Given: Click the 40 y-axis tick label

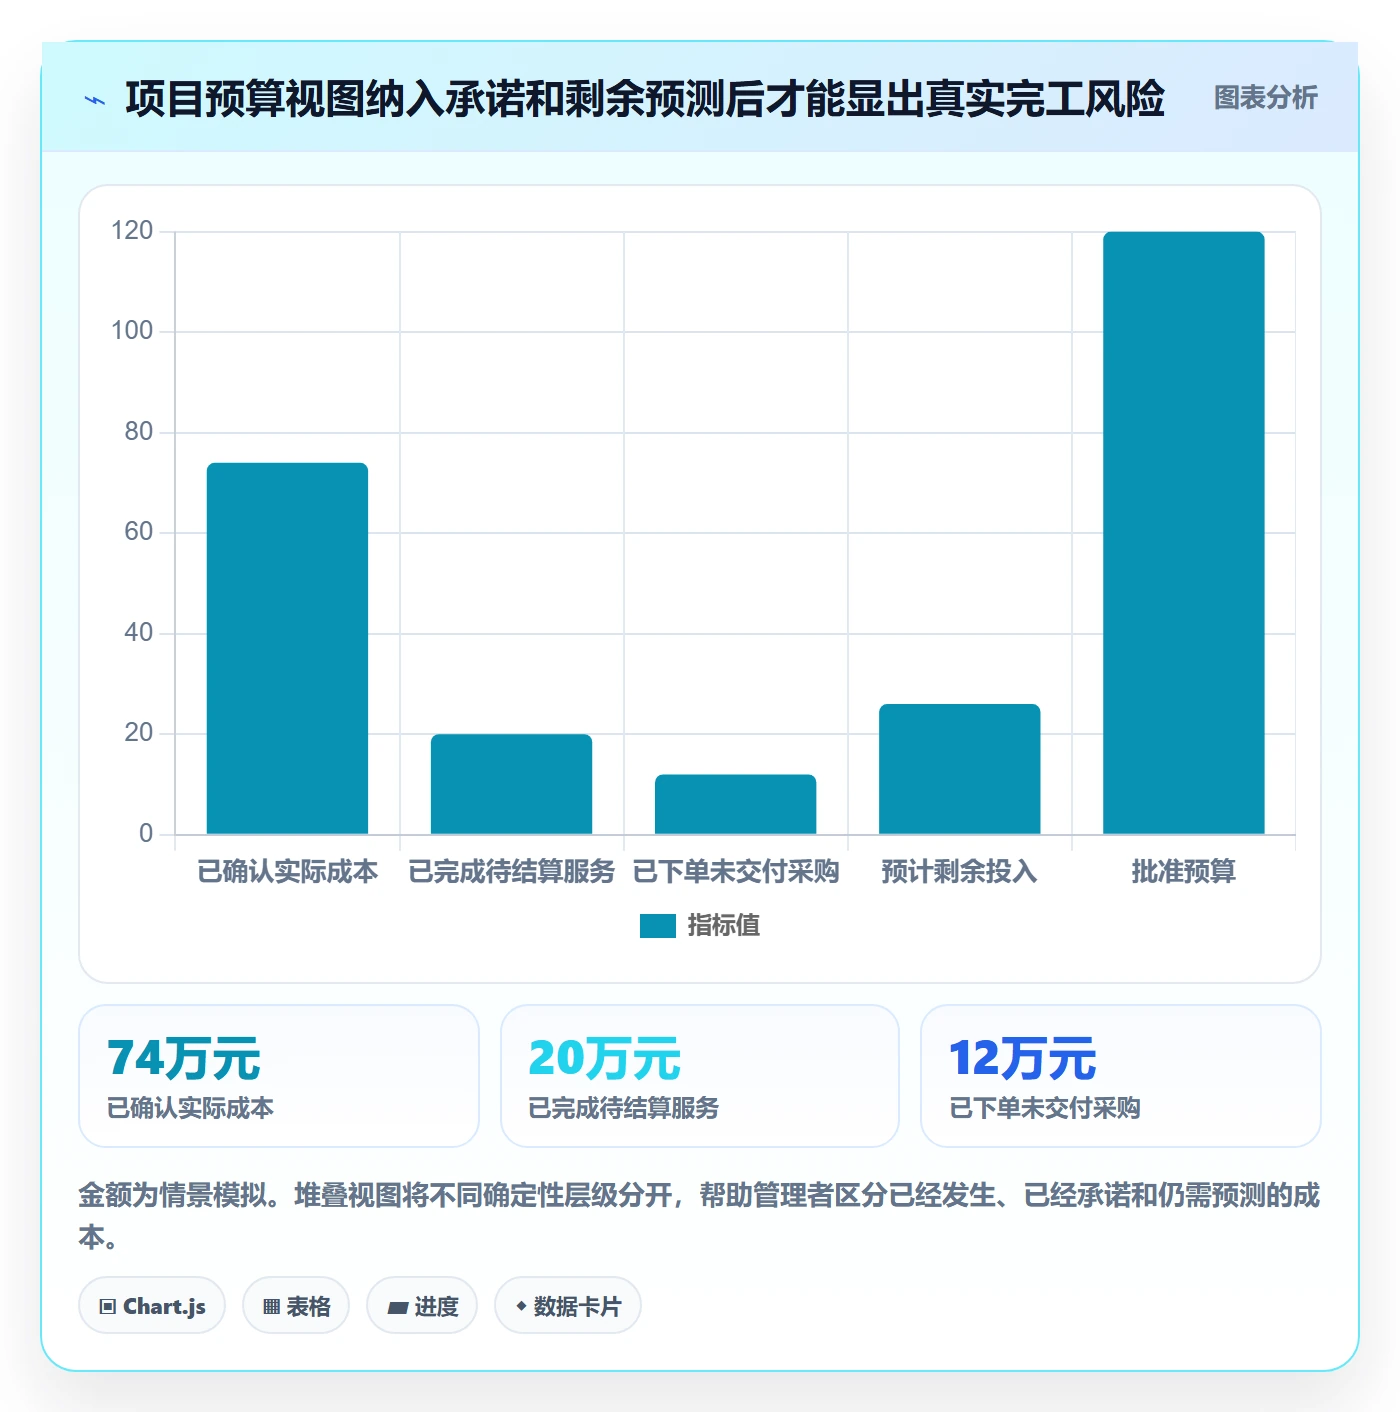Looking at the screenshot, I should 139,633.
